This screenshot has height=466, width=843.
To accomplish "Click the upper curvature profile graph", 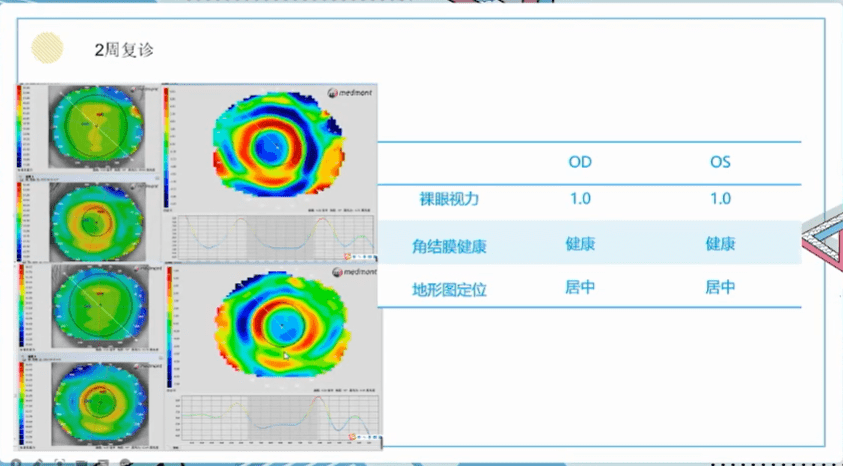I will pos(270,235).
